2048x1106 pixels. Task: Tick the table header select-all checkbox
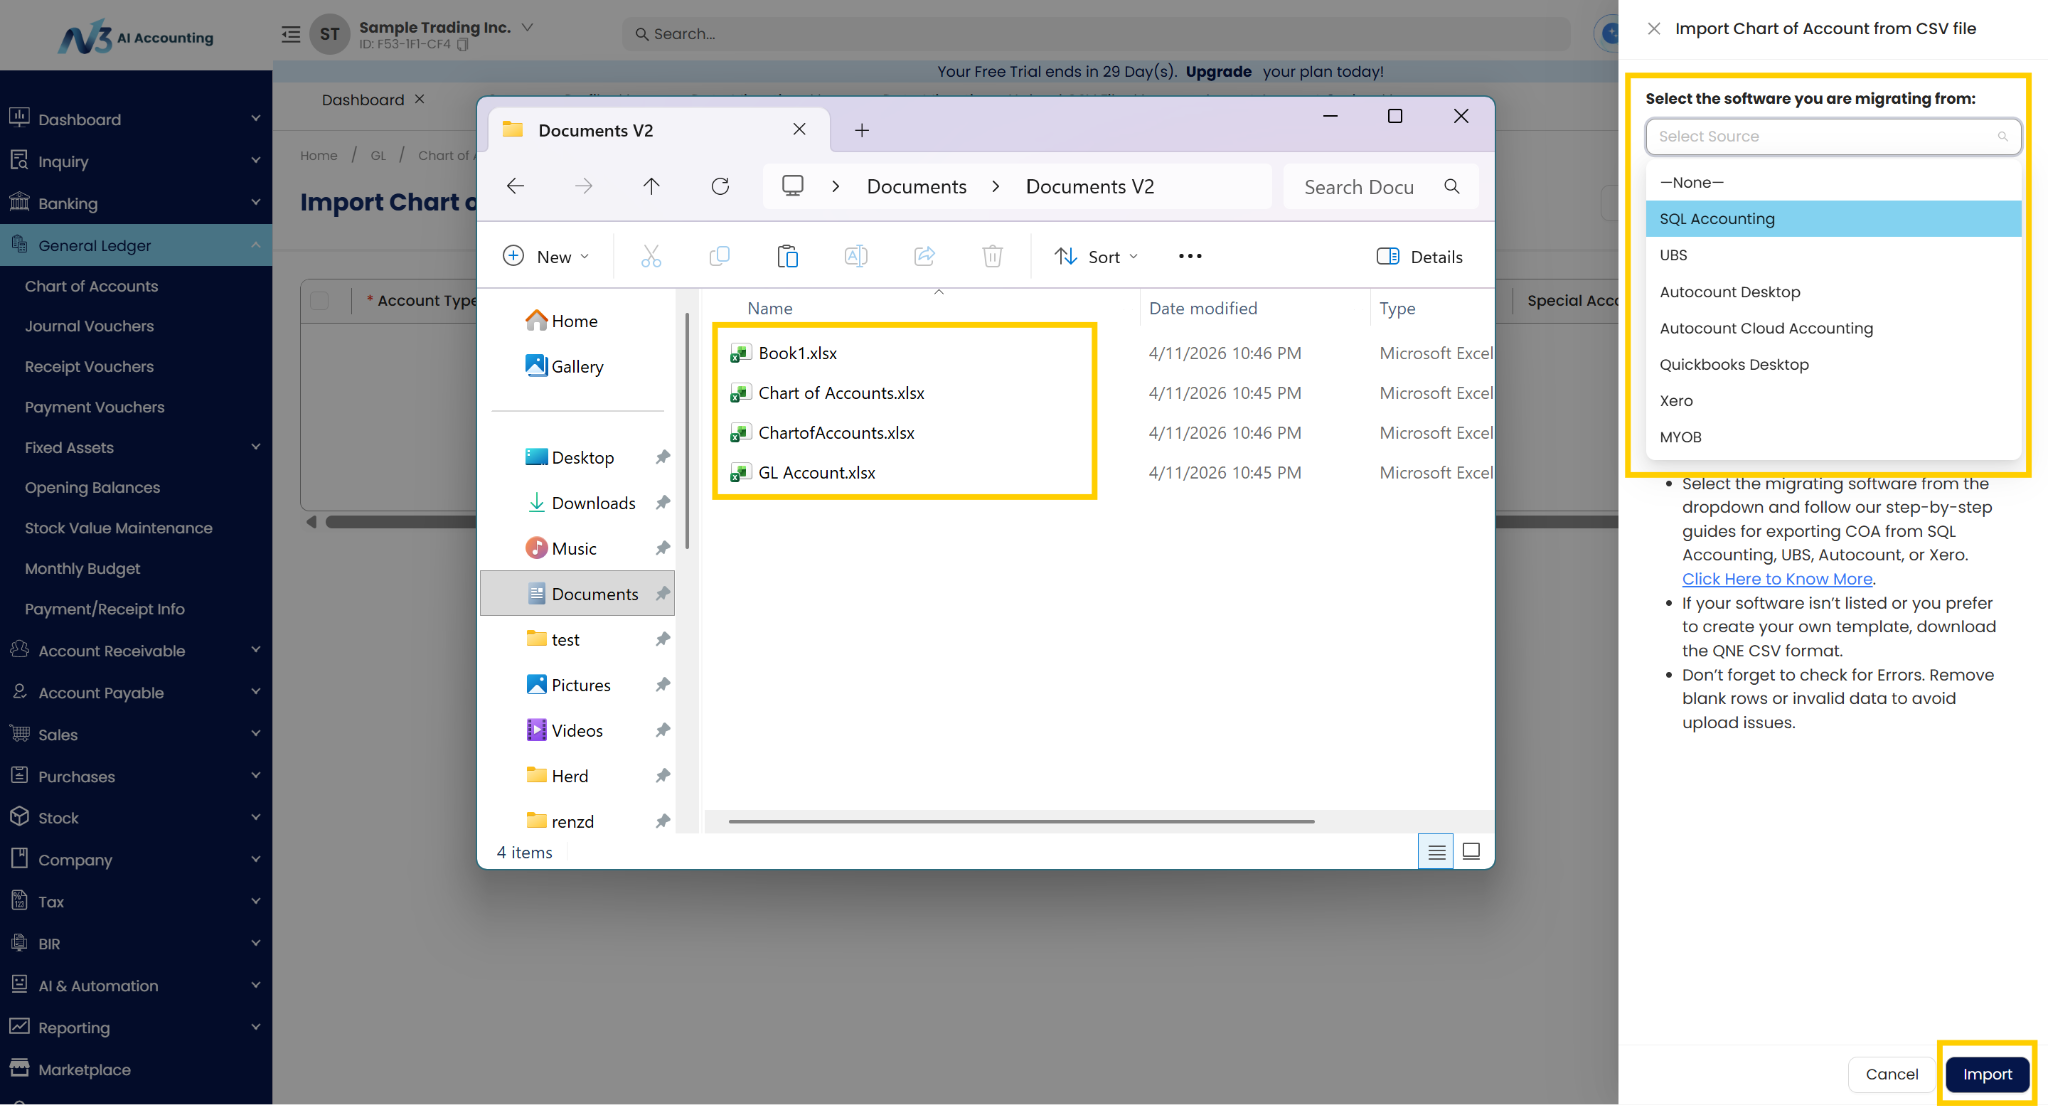point(320,301)
